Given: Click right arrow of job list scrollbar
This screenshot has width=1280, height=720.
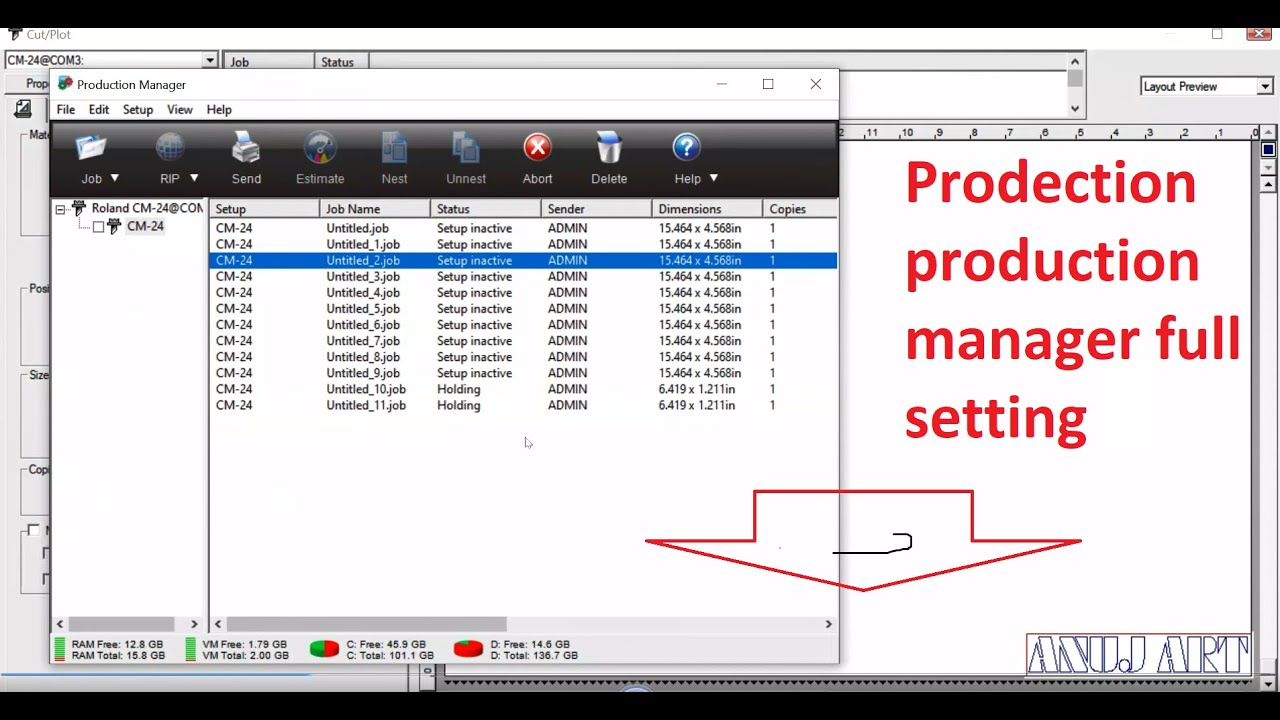Looking at the screenshot, I should 828,624.
